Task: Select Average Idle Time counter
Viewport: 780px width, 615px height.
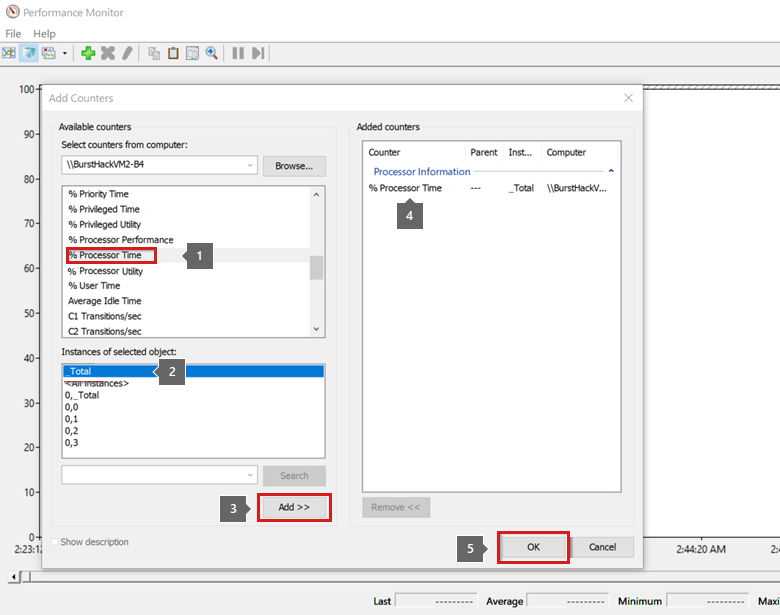Action: click(104, 301)
